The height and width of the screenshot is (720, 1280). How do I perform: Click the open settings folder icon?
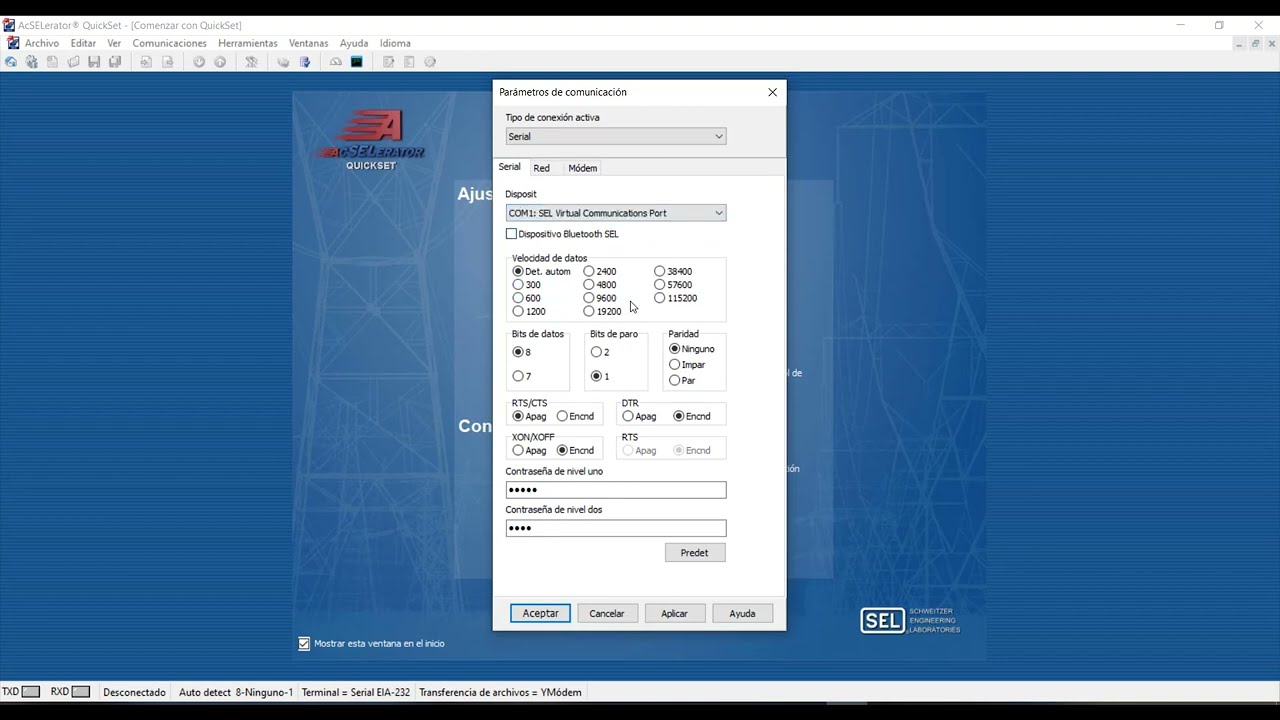click(73, 62)
